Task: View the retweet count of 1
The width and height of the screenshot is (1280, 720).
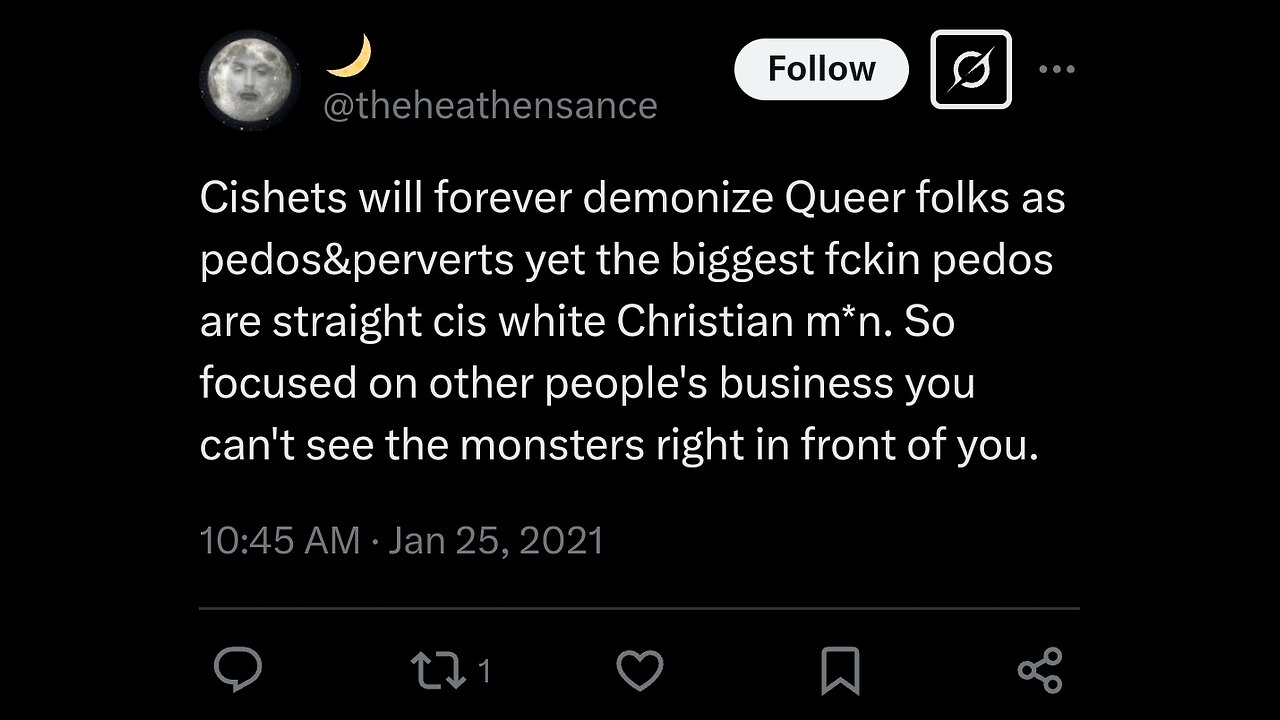Action: pyautogui.click(x=485, y=671)
